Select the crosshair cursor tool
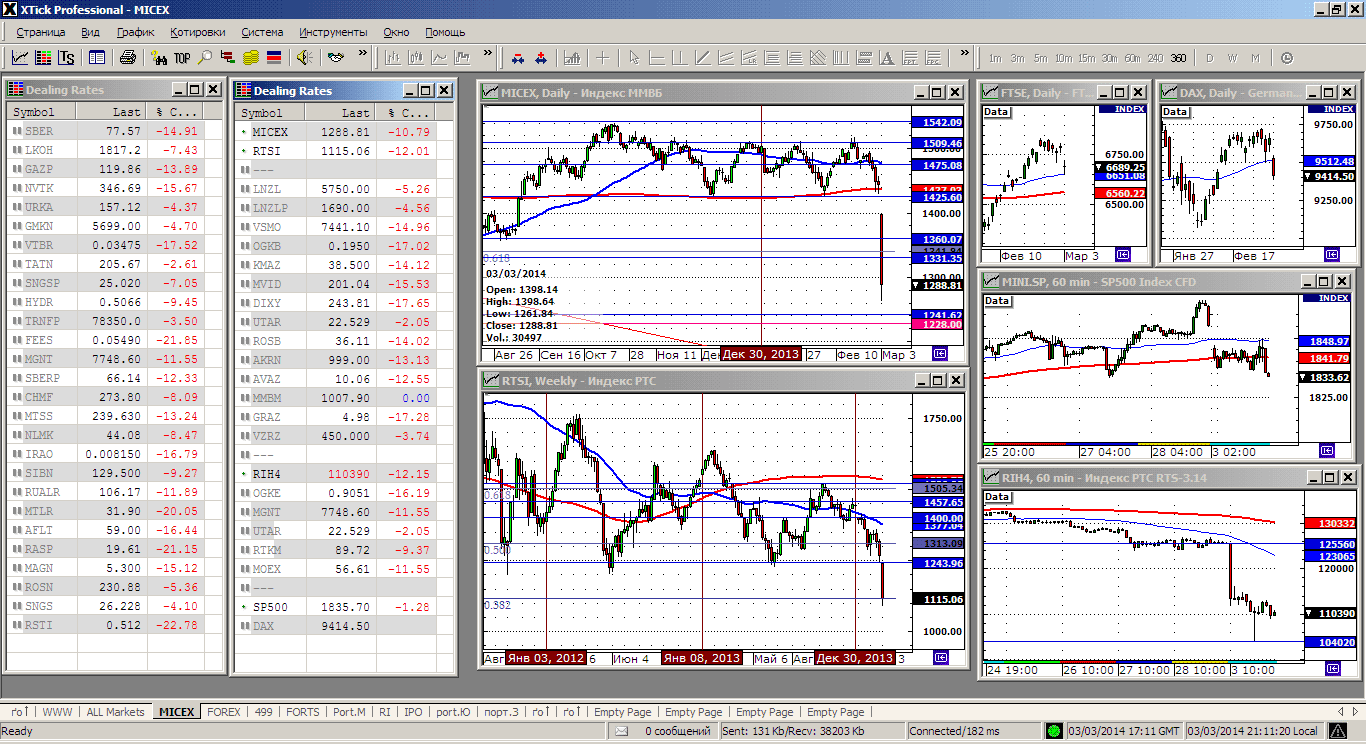 [603, 58]
